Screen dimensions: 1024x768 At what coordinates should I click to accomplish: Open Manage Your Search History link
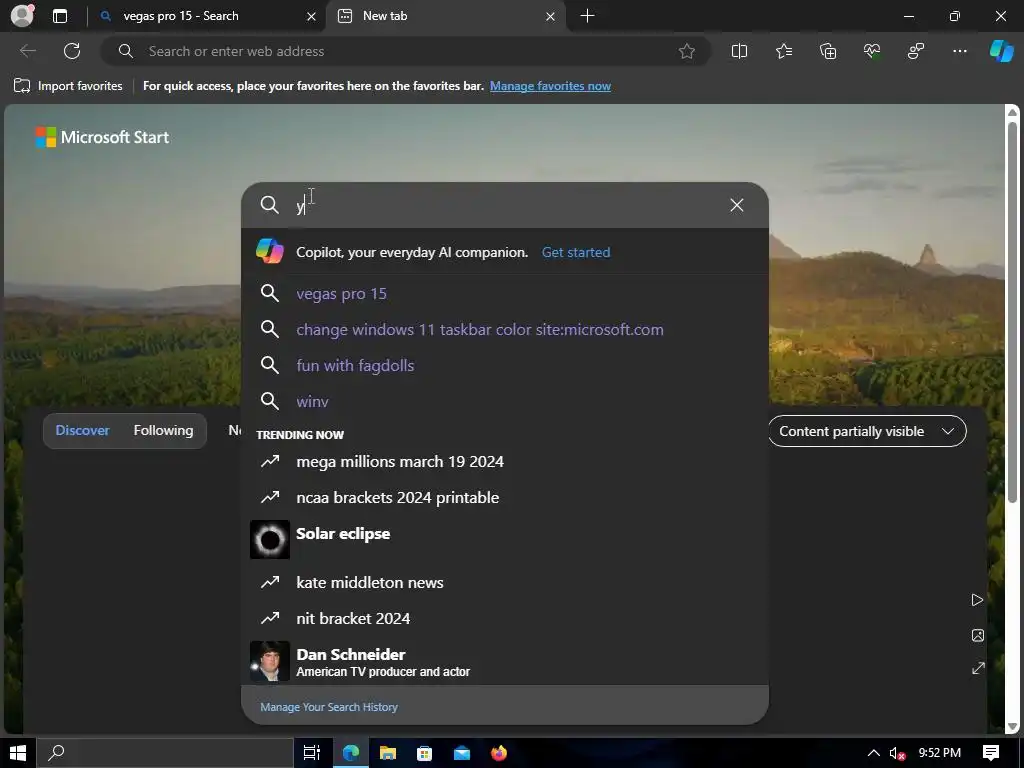pyautogui.click(x=328, y=707)
